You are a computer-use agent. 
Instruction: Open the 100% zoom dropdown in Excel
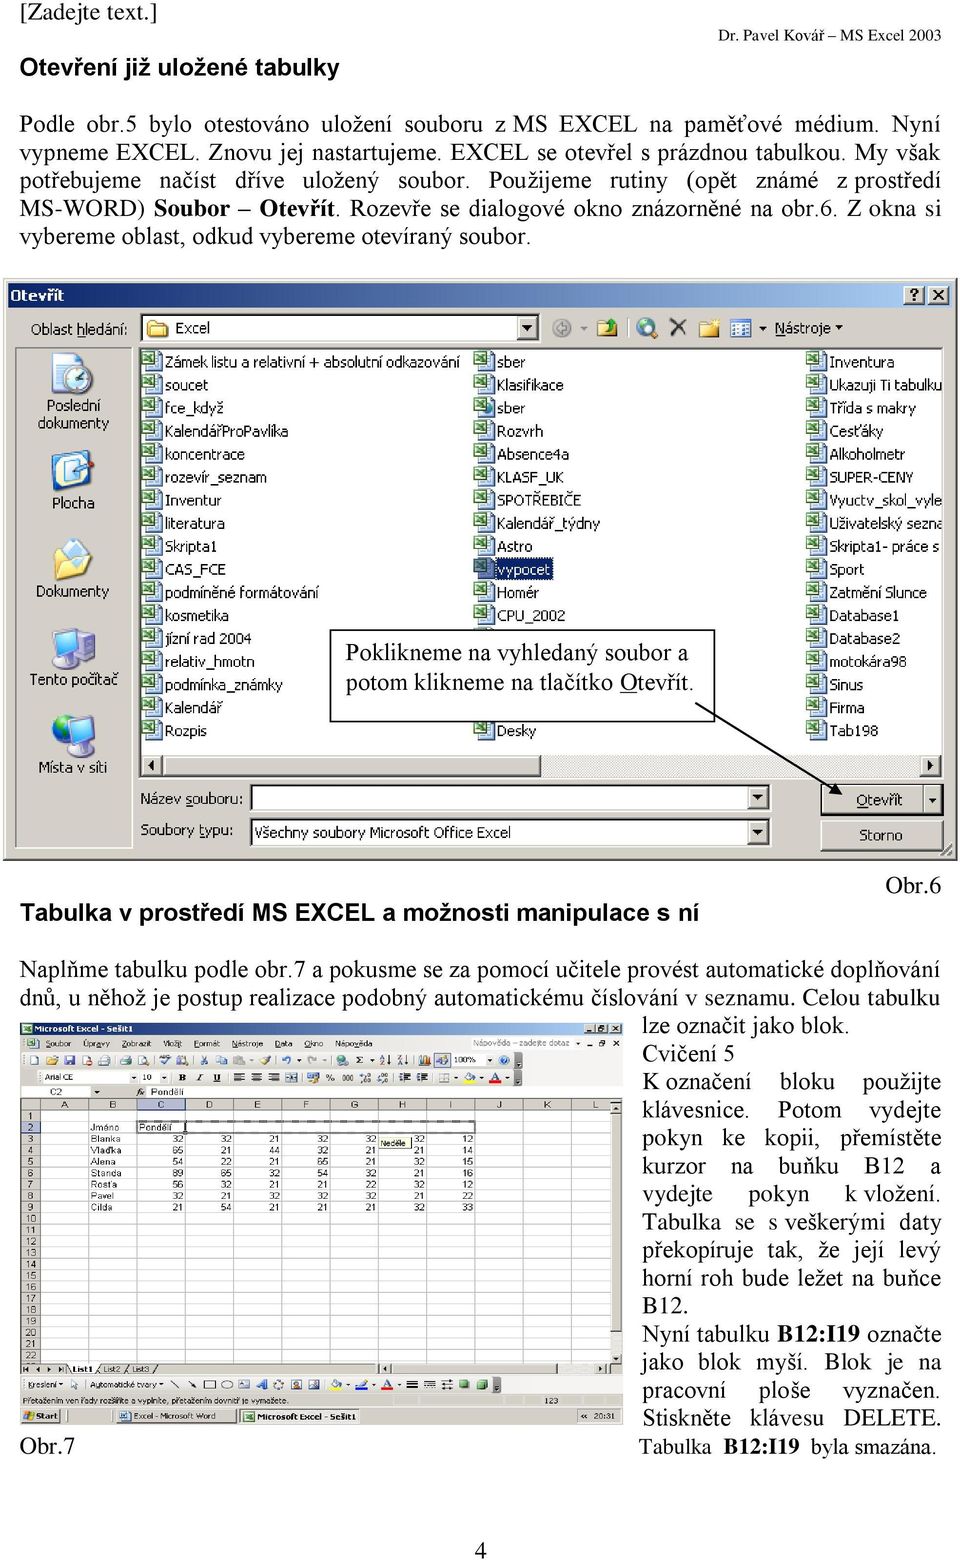pos(489,1060)
